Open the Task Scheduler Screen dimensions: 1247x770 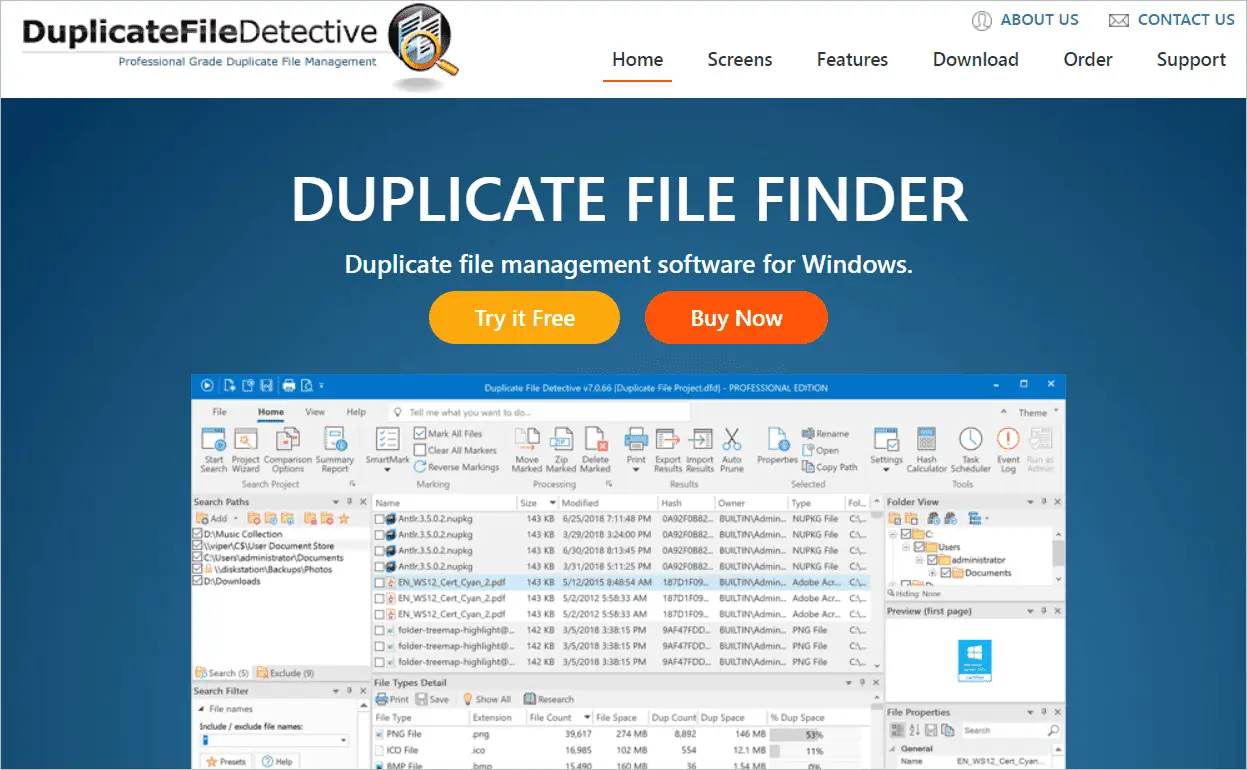[970, 449]
